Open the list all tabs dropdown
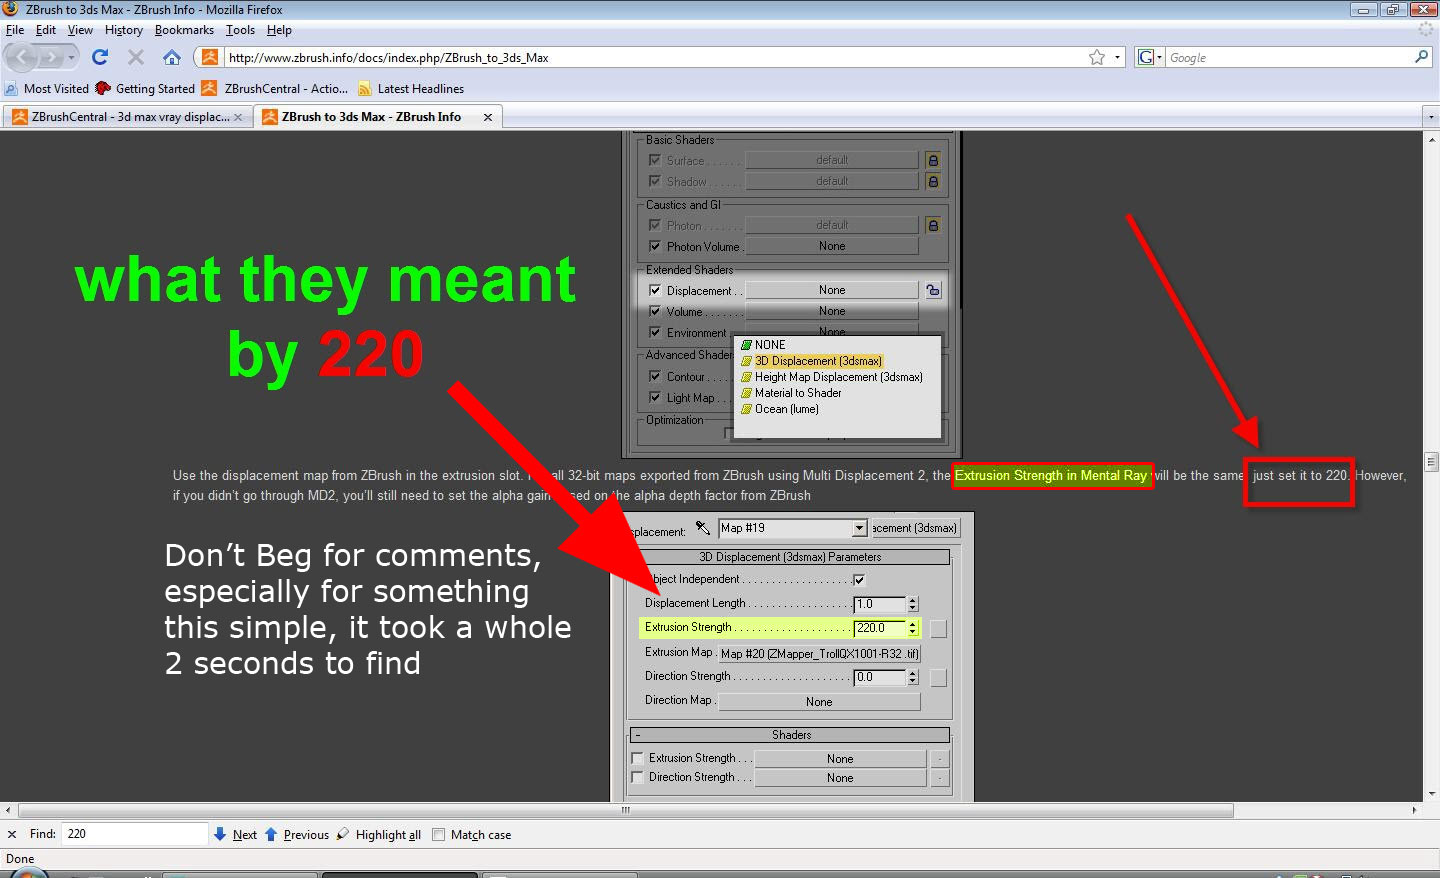This screenshot has width=1440, height=878. point(1430,117)
